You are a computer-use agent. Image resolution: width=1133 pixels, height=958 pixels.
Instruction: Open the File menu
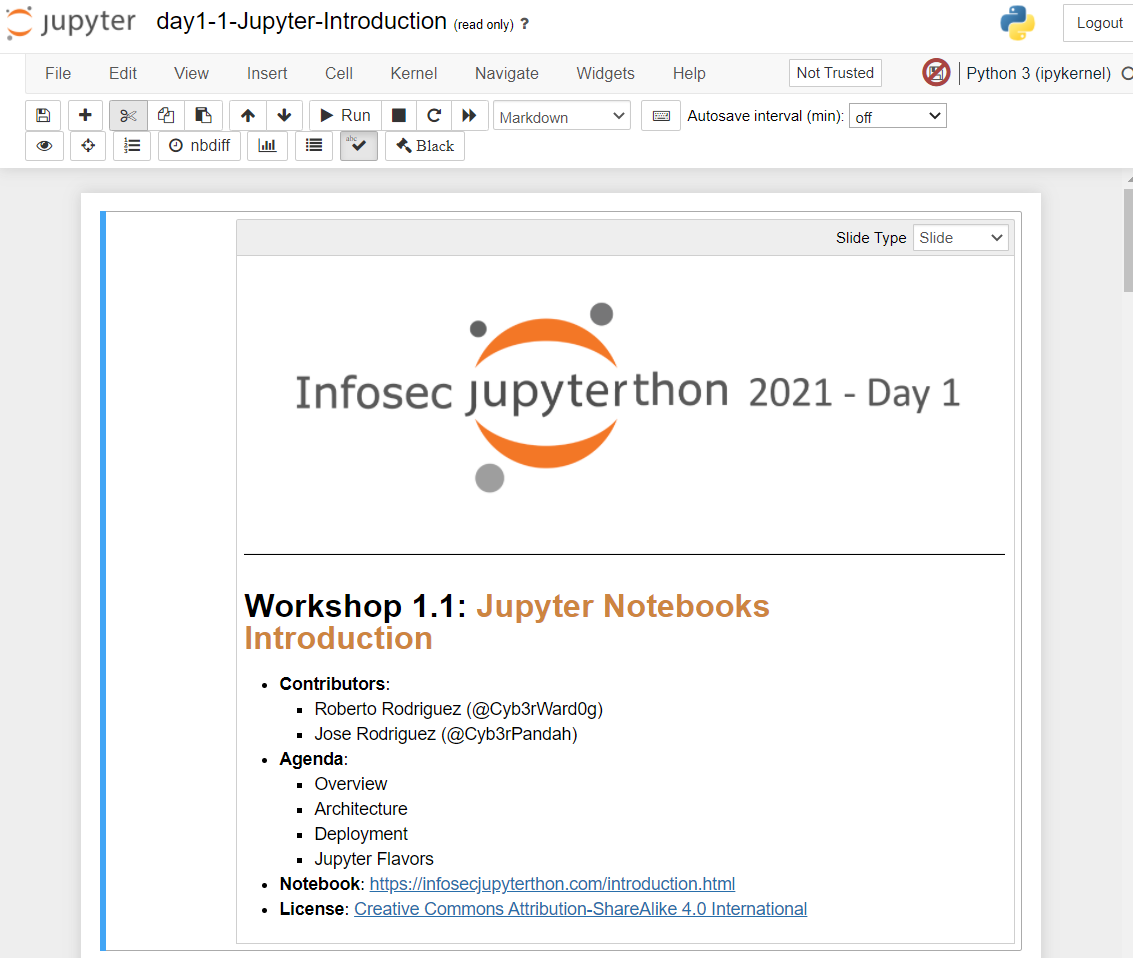coord(58,74)
